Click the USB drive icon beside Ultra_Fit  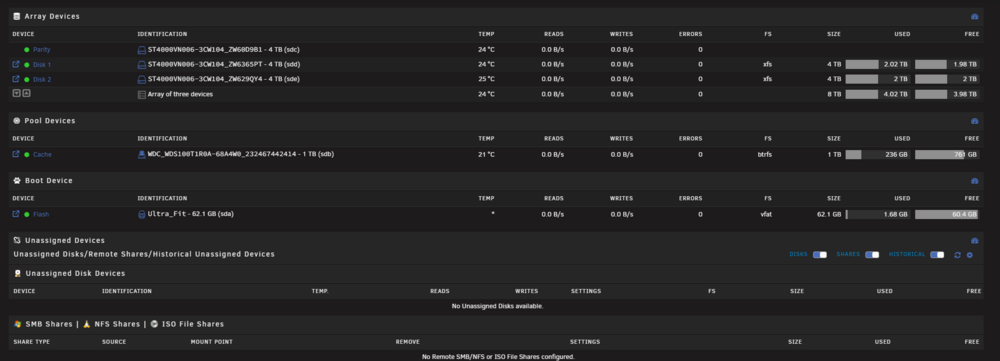point(142,214)
